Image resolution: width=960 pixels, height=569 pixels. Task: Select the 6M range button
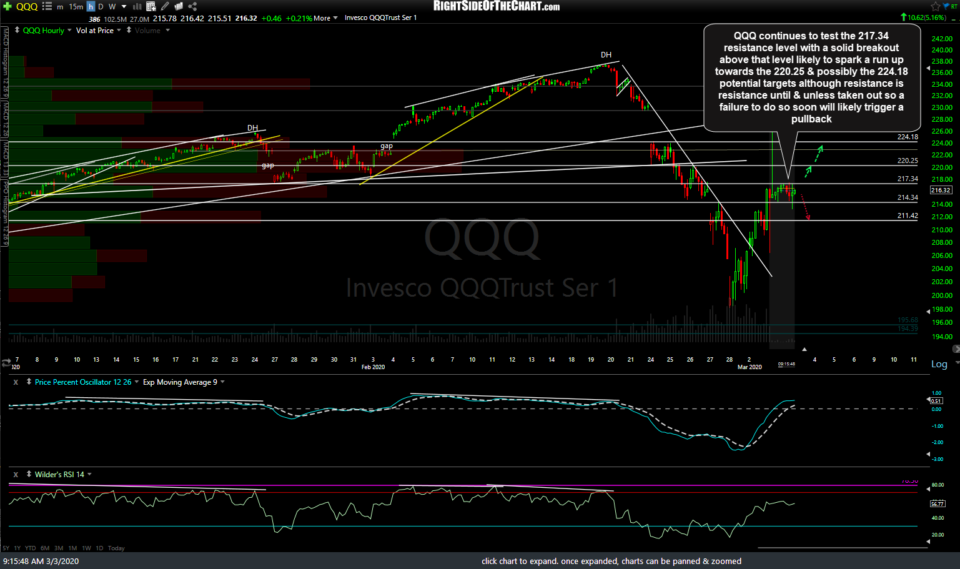pyautogui.click(x=45, y=548)
